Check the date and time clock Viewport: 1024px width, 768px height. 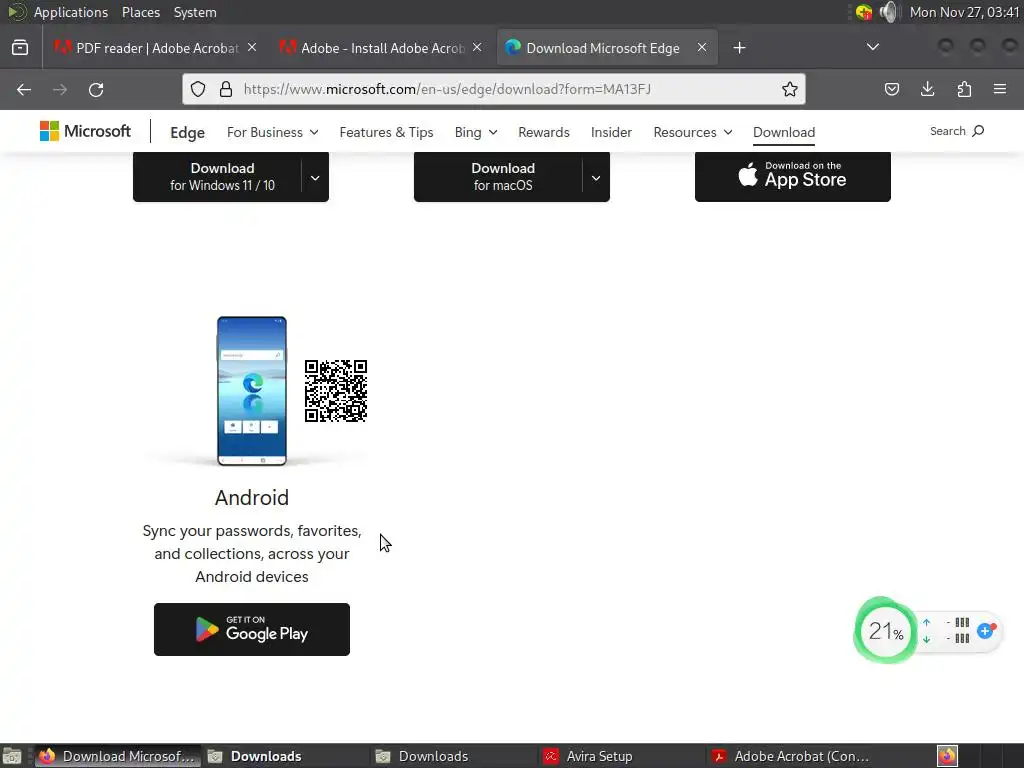click(965, 12)
